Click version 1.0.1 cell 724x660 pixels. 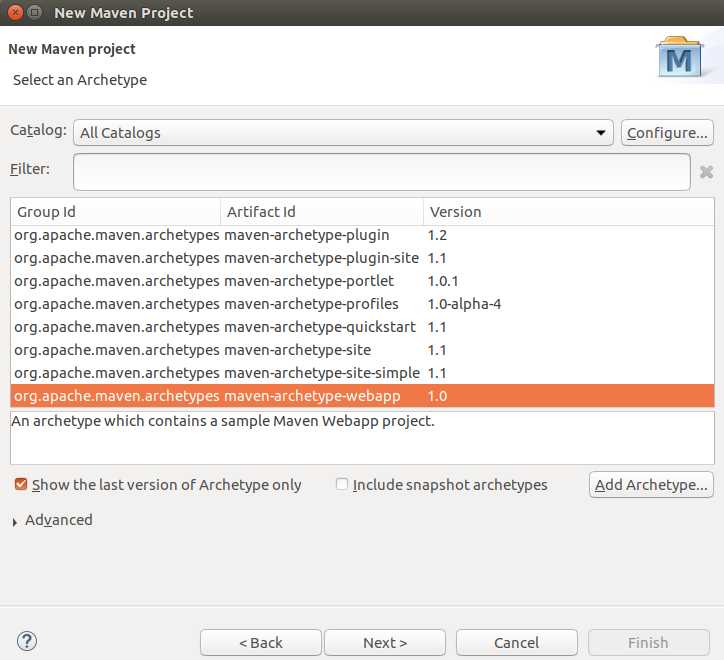[x=443, y=281]
